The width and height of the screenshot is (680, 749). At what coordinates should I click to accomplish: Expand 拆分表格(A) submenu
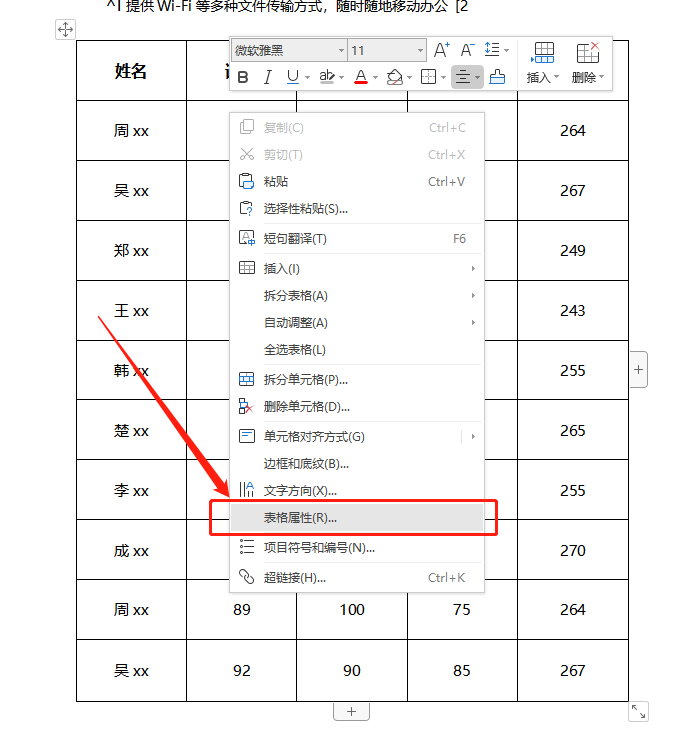point(357,296)
